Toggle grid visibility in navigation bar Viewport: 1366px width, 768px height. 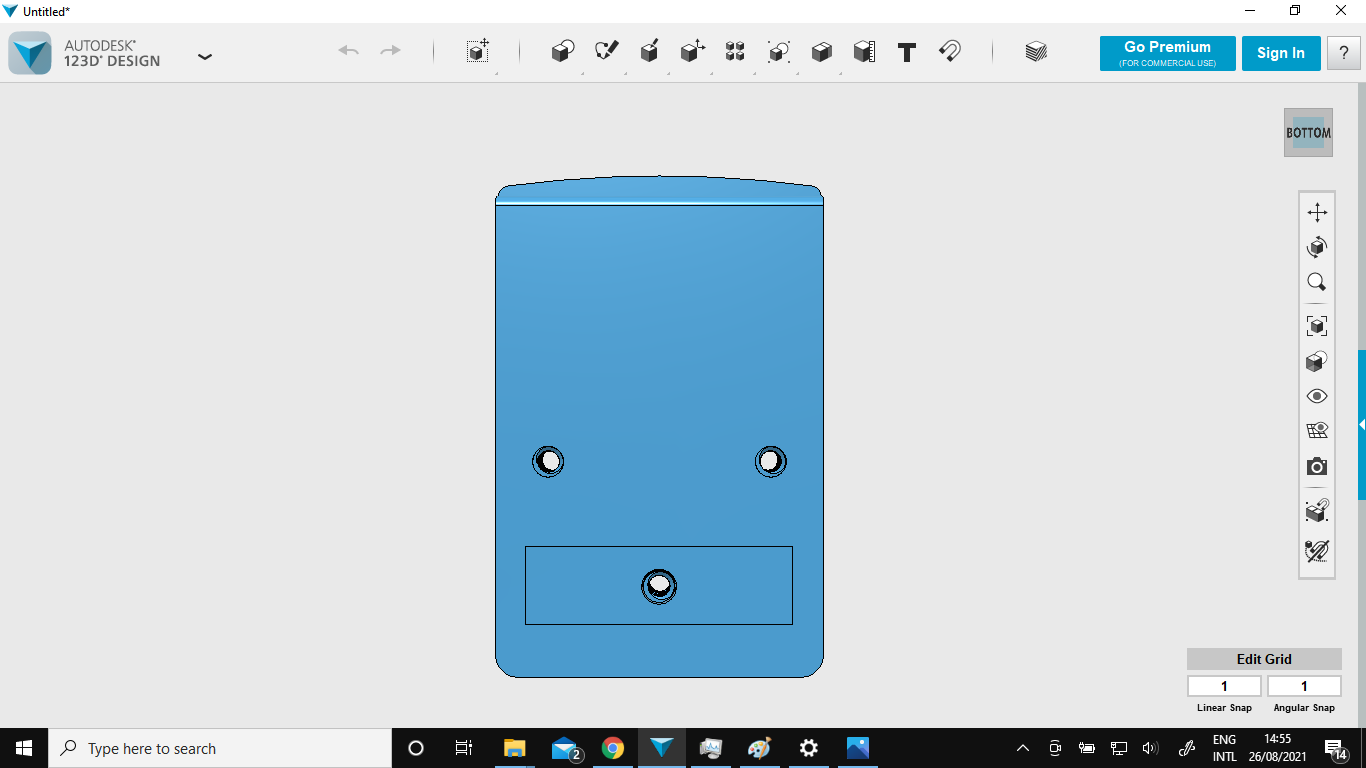1317,431
